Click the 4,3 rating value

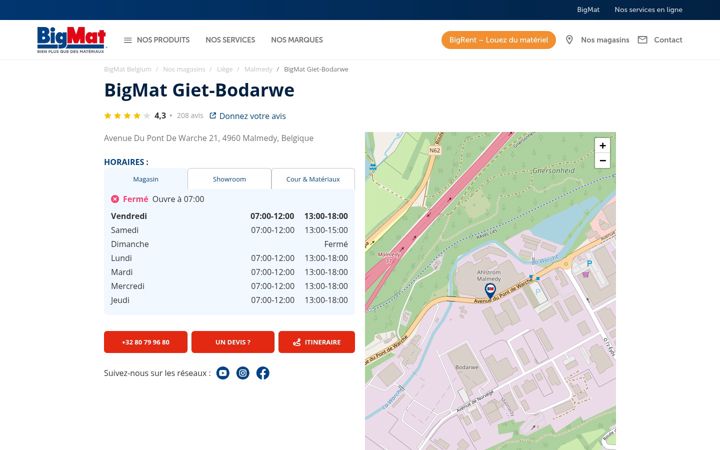160,116
